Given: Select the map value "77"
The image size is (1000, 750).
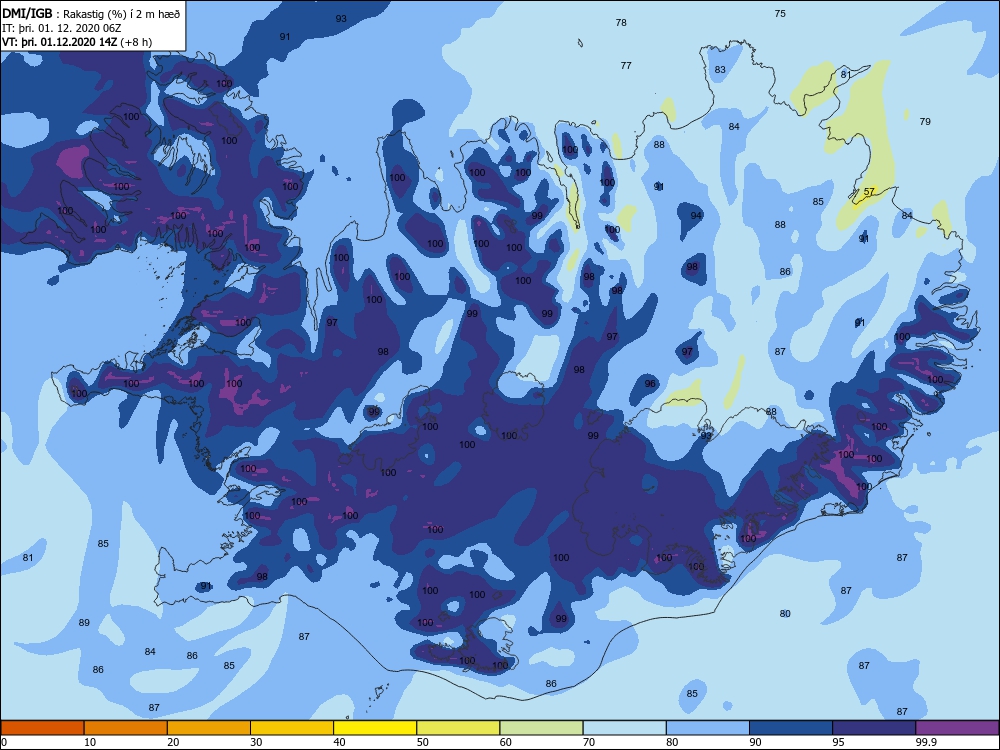Looking at the screenshot, I should pyautogui.click(x=626, y=65).
